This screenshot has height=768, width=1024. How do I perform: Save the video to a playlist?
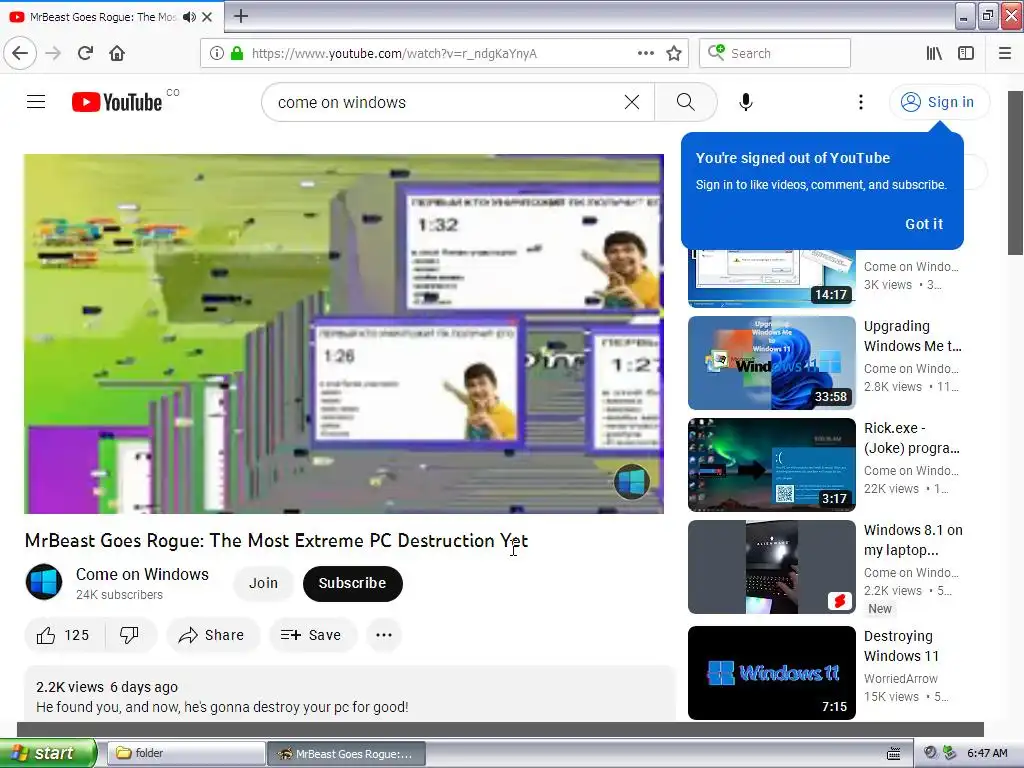point(312,635)
